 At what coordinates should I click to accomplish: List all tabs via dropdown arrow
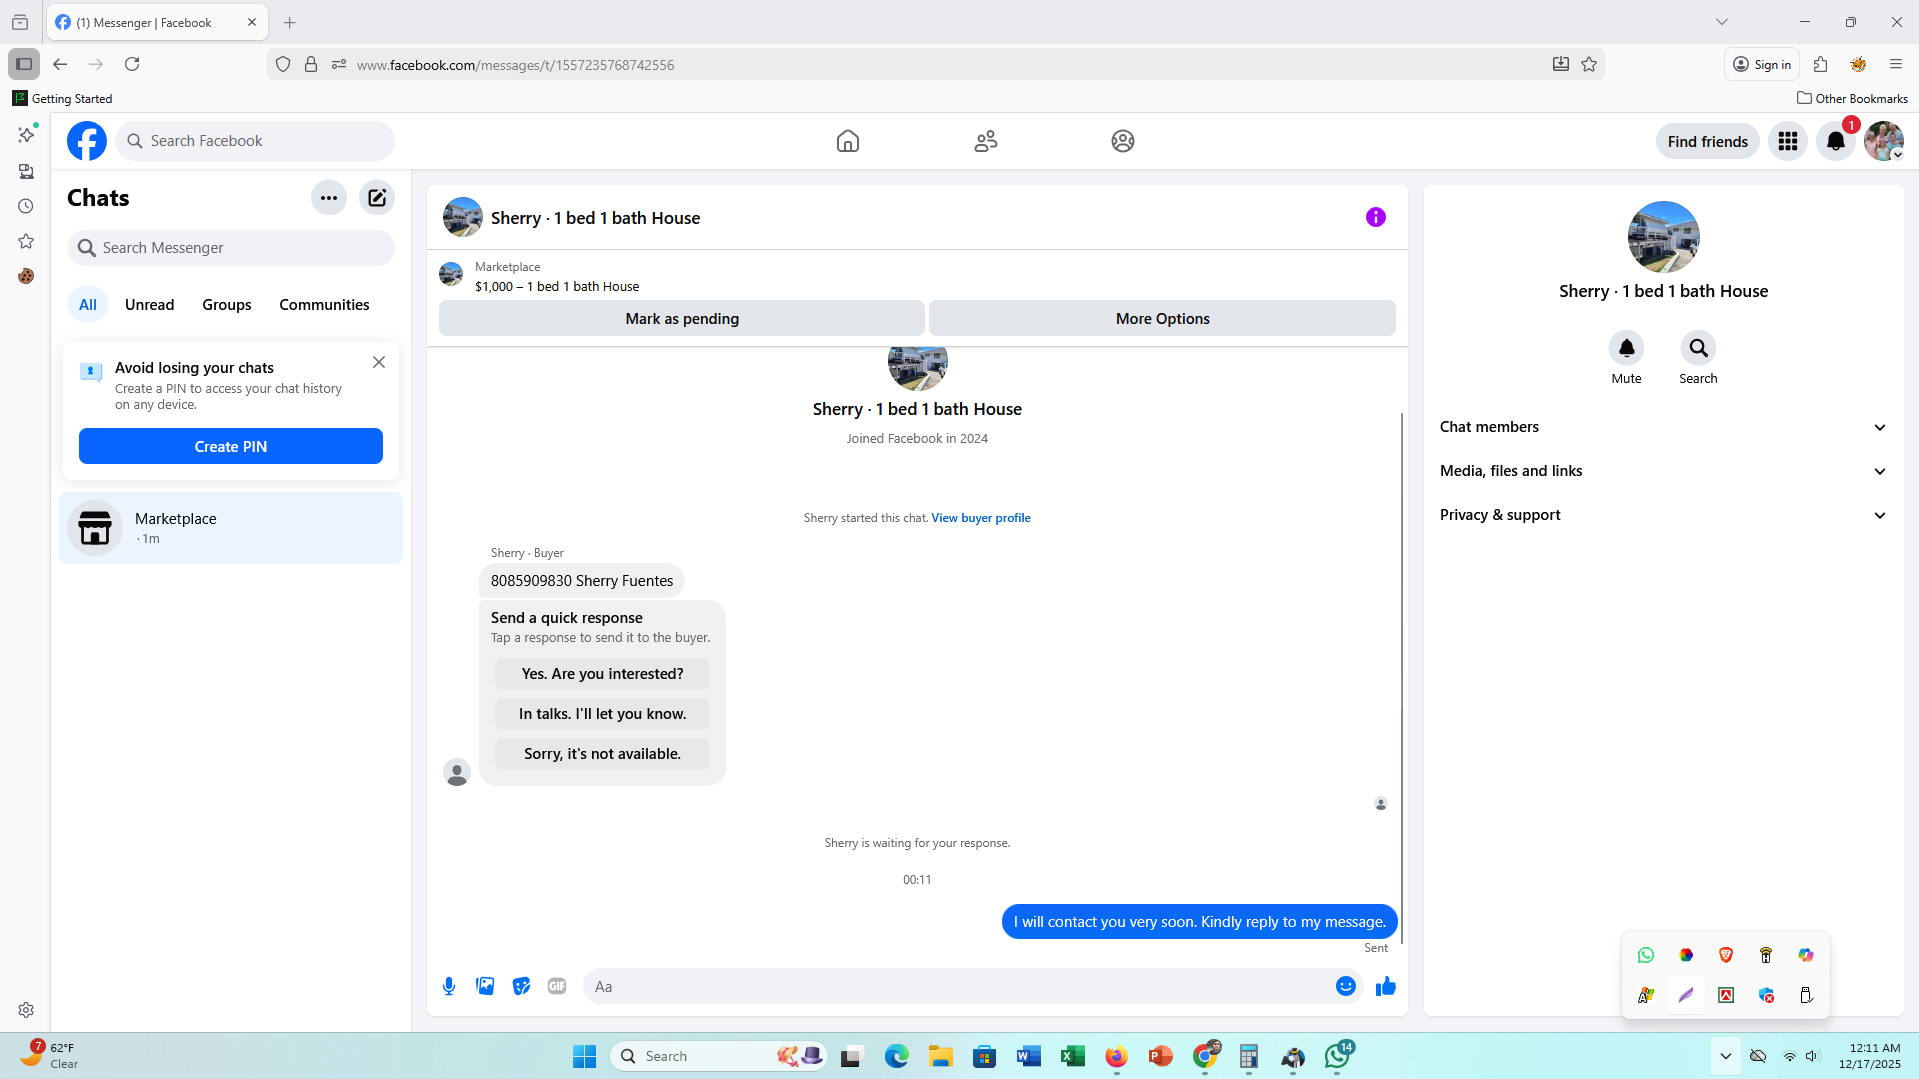click(1722, 22)
